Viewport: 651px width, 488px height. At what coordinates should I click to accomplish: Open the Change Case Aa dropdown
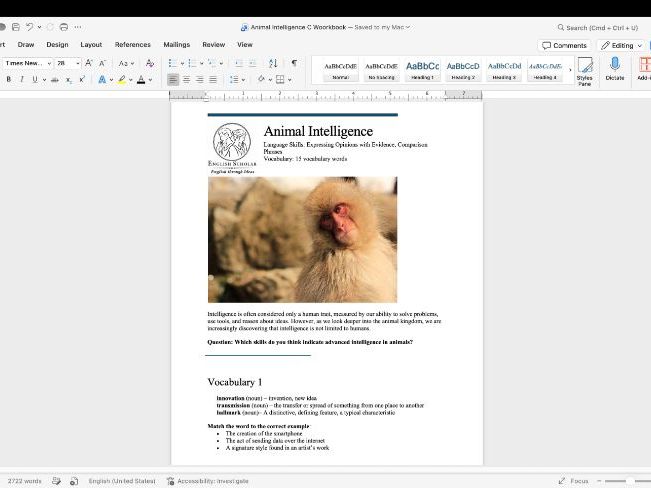126,64
